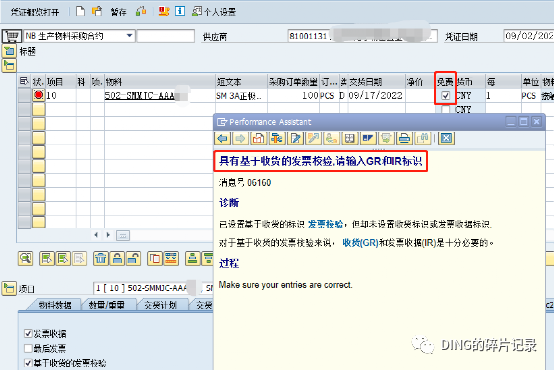Click the open padlock unblock icon
Viewport: 554px width, 370px height.
134,259
